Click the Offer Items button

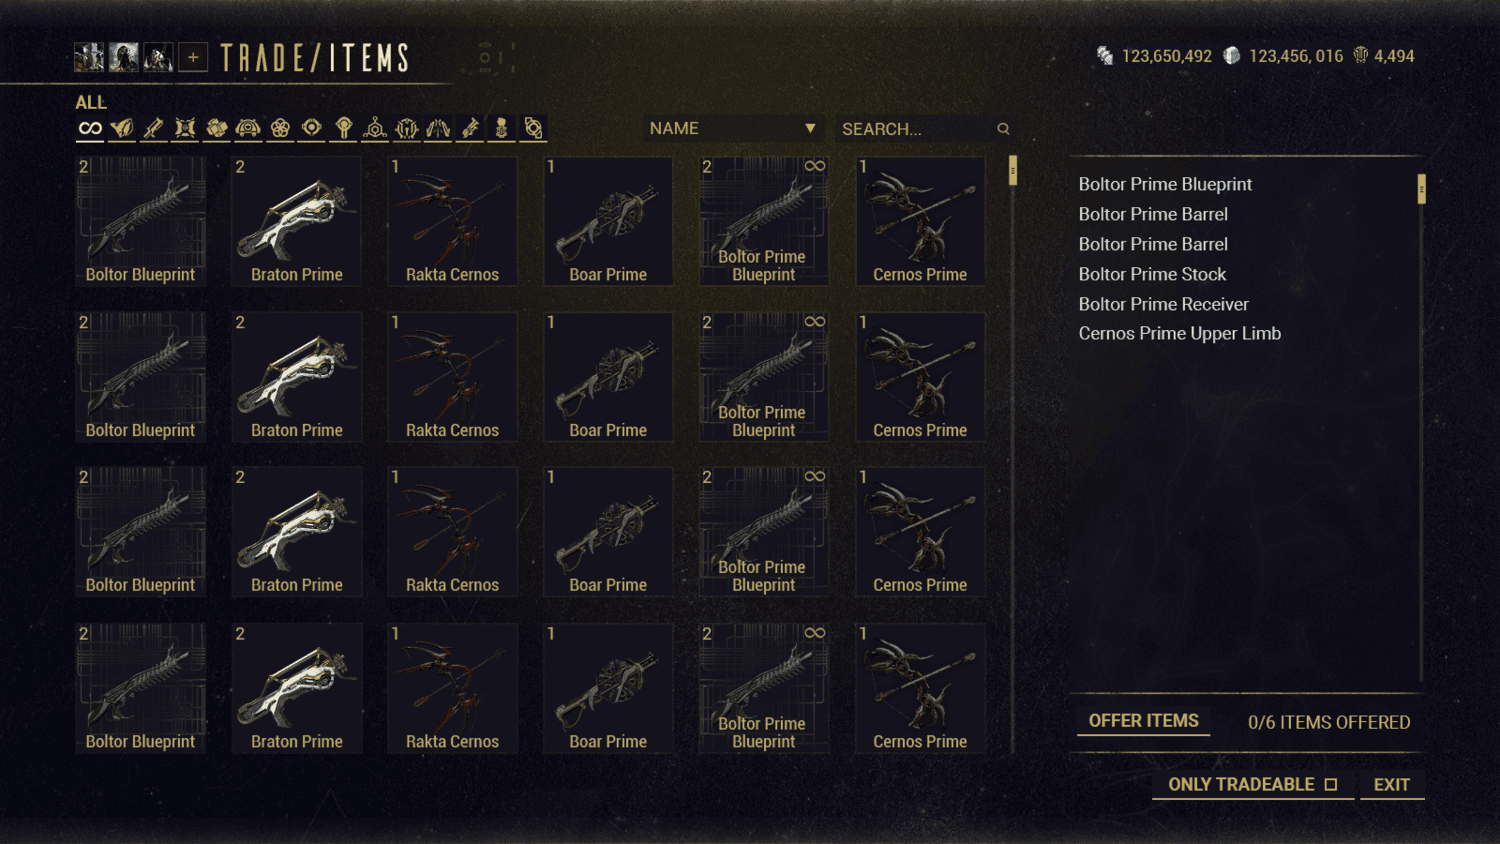tap(1143, 721)
